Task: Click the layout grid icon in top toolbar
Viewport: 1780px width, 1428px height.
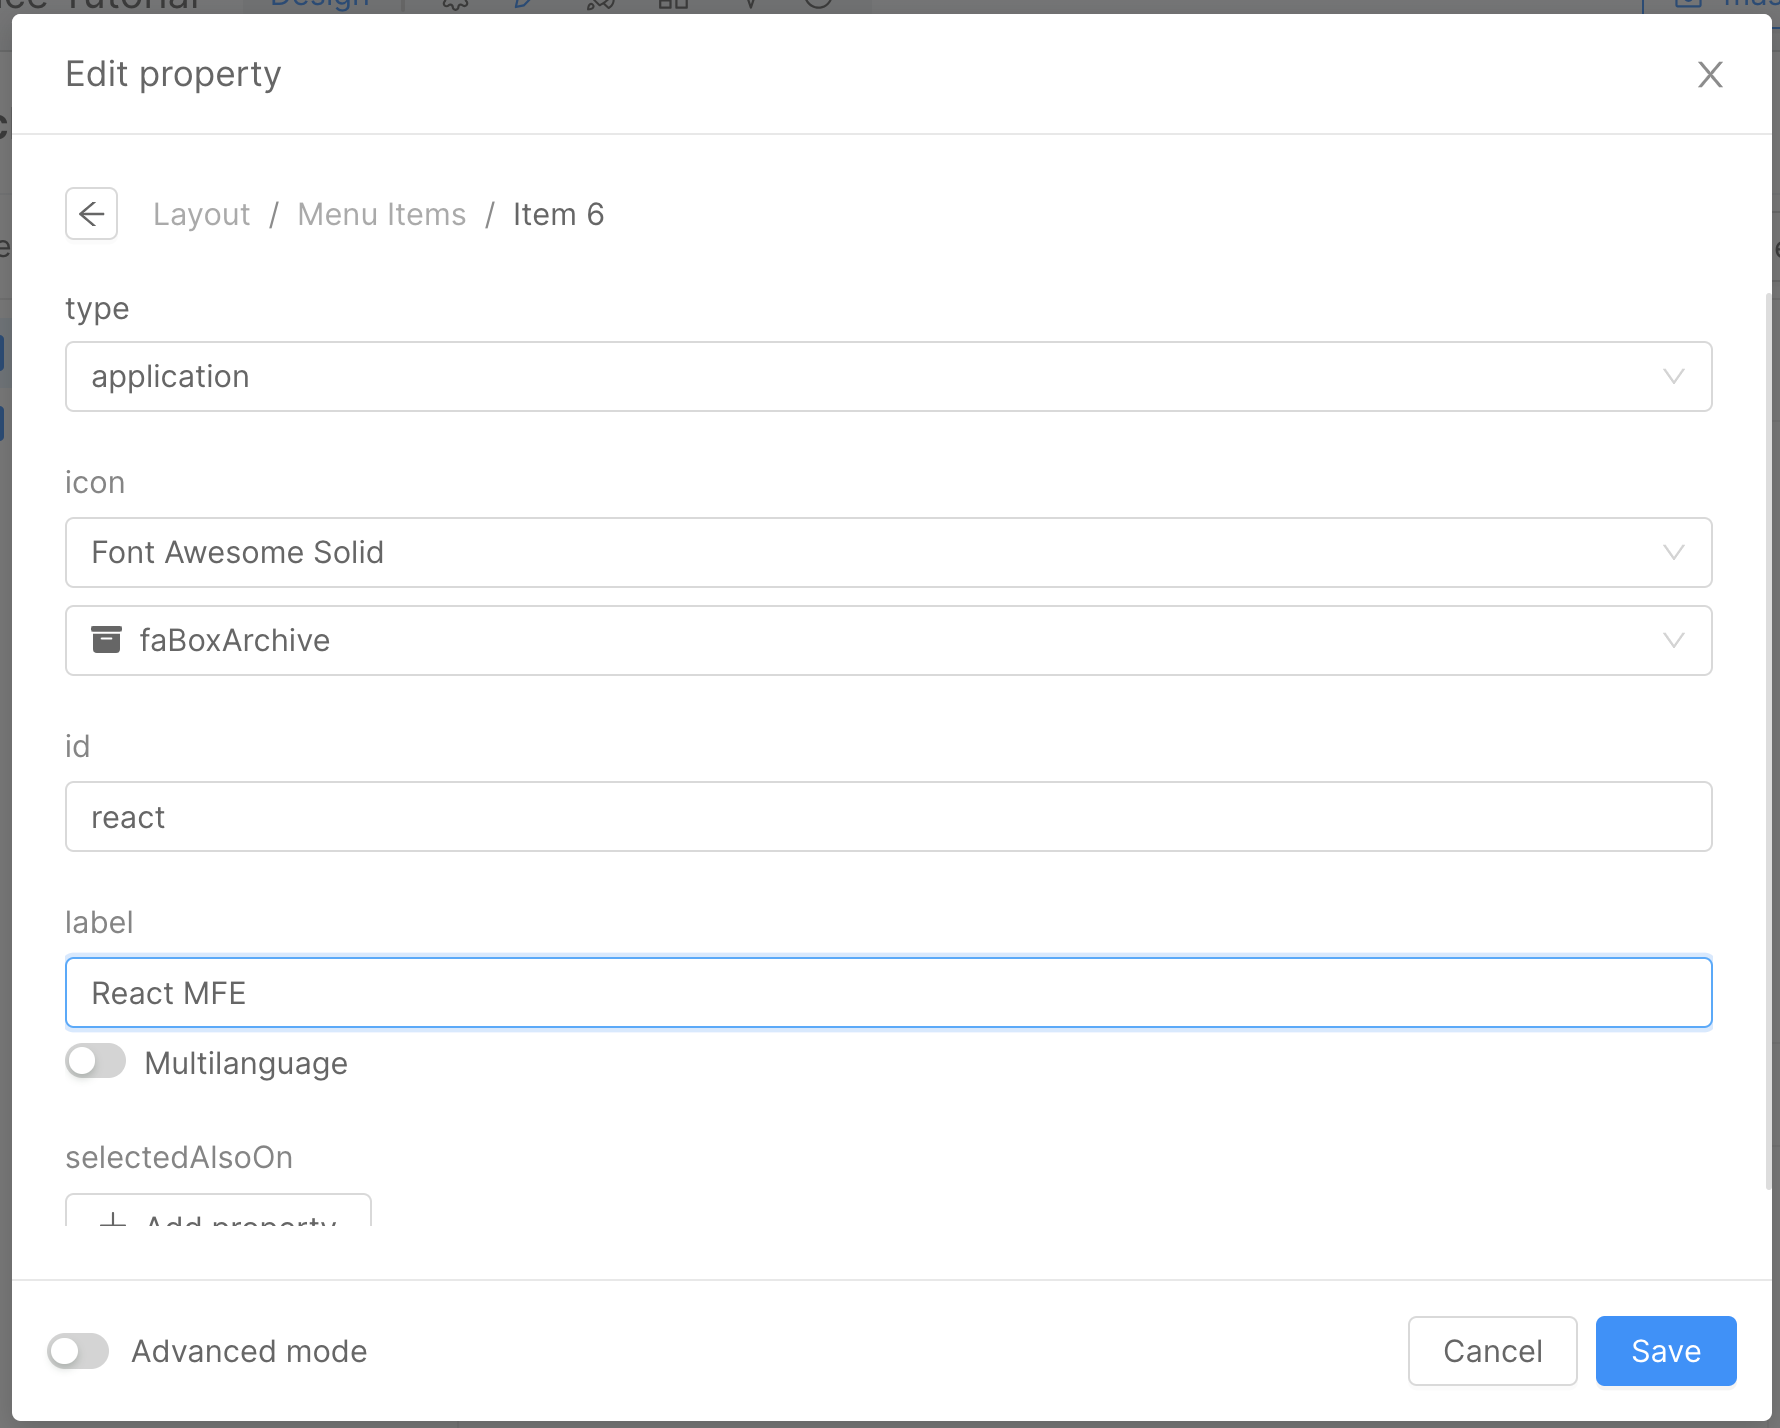Action: pos(672,4)
